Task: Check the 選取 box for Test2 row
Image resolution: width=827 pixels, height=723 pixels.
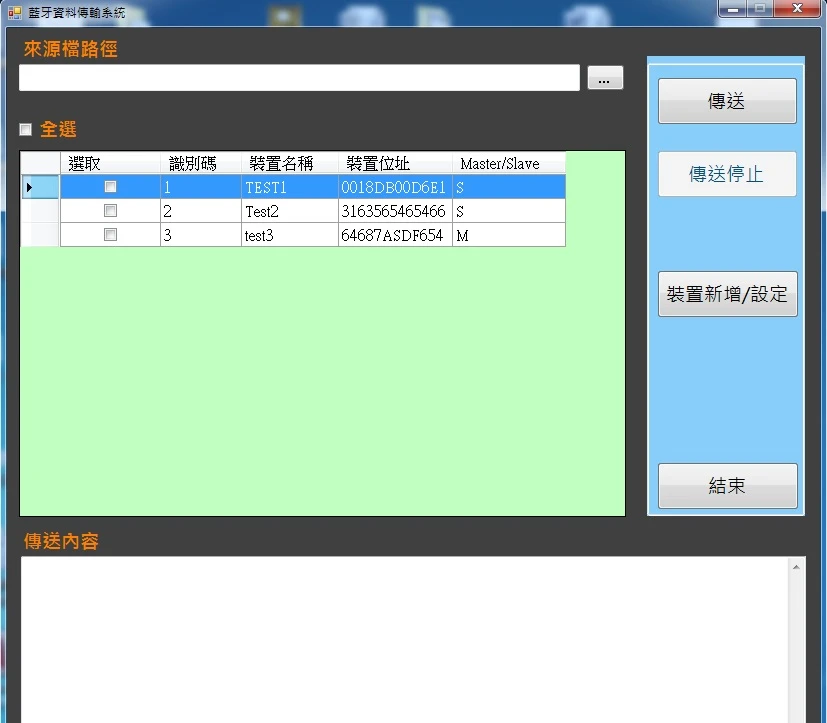Action: pyautogui.click(x=110, y=211)
